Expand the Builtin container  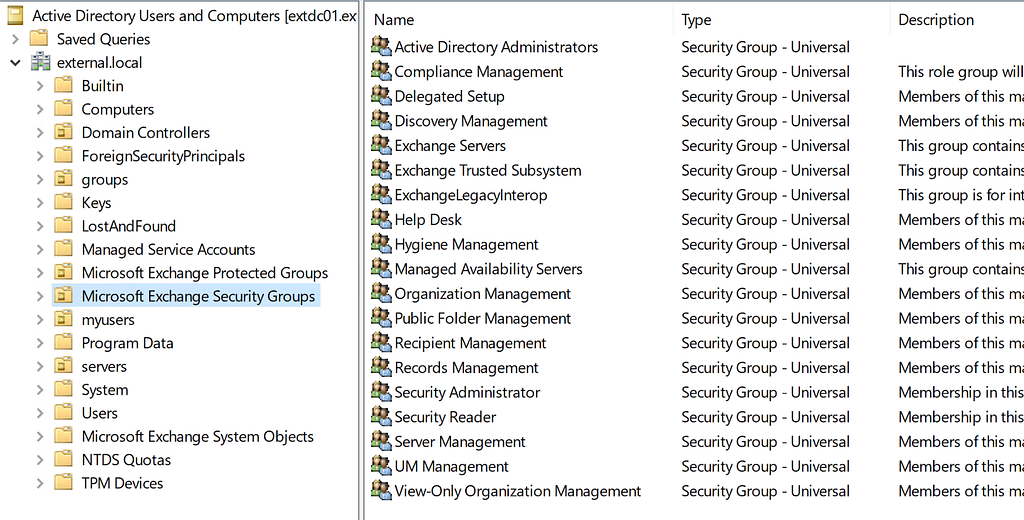tap(40, 86)
